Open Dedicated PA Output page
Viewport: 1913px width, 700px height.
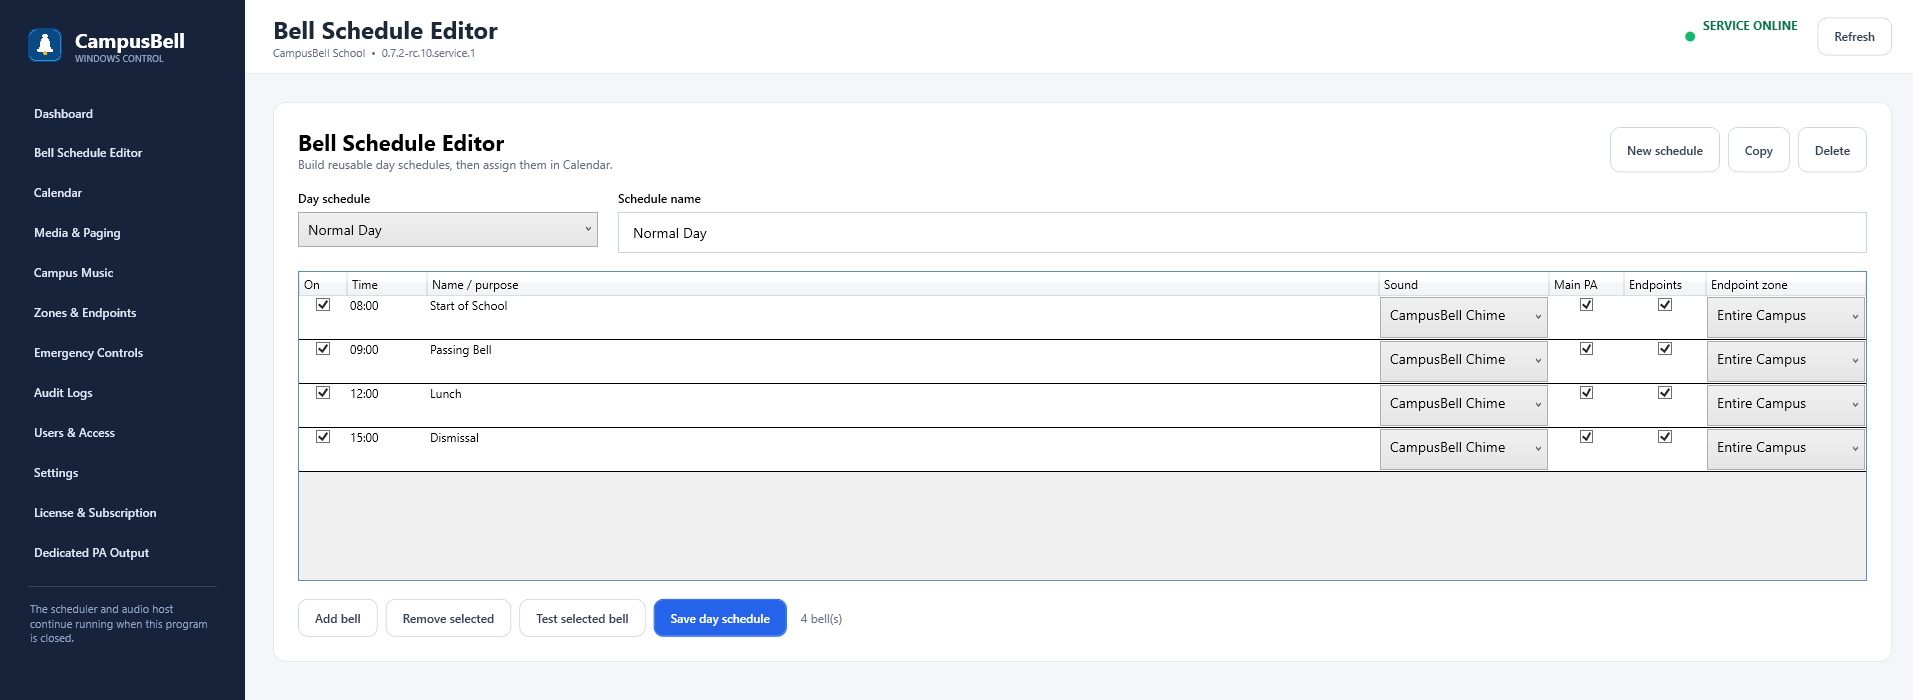coord(91,553)
